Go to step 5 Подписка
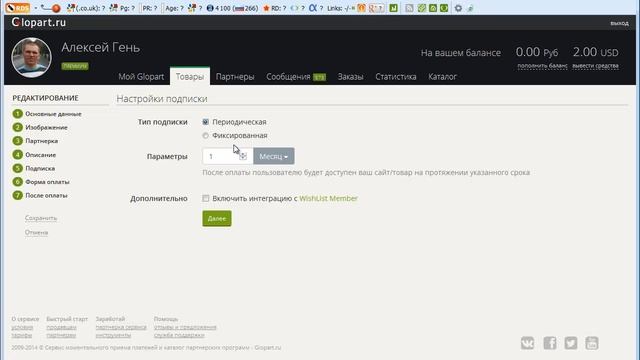 (33, 168)
